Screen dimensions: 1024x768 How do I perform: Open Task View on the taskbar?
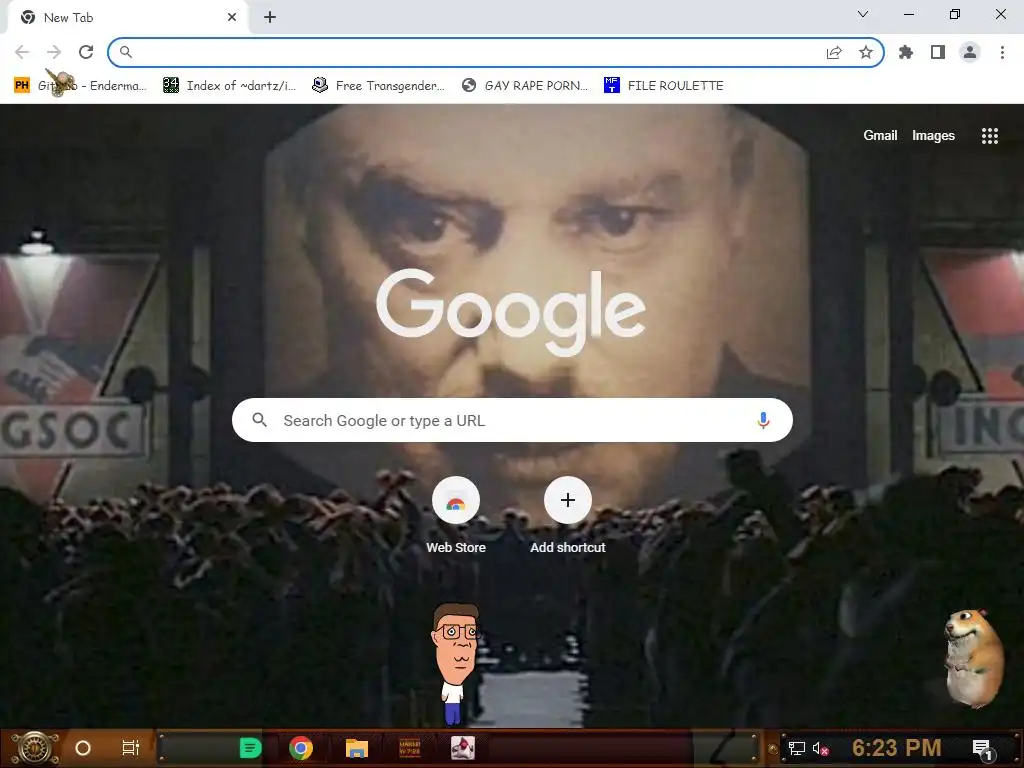[131, 748]
